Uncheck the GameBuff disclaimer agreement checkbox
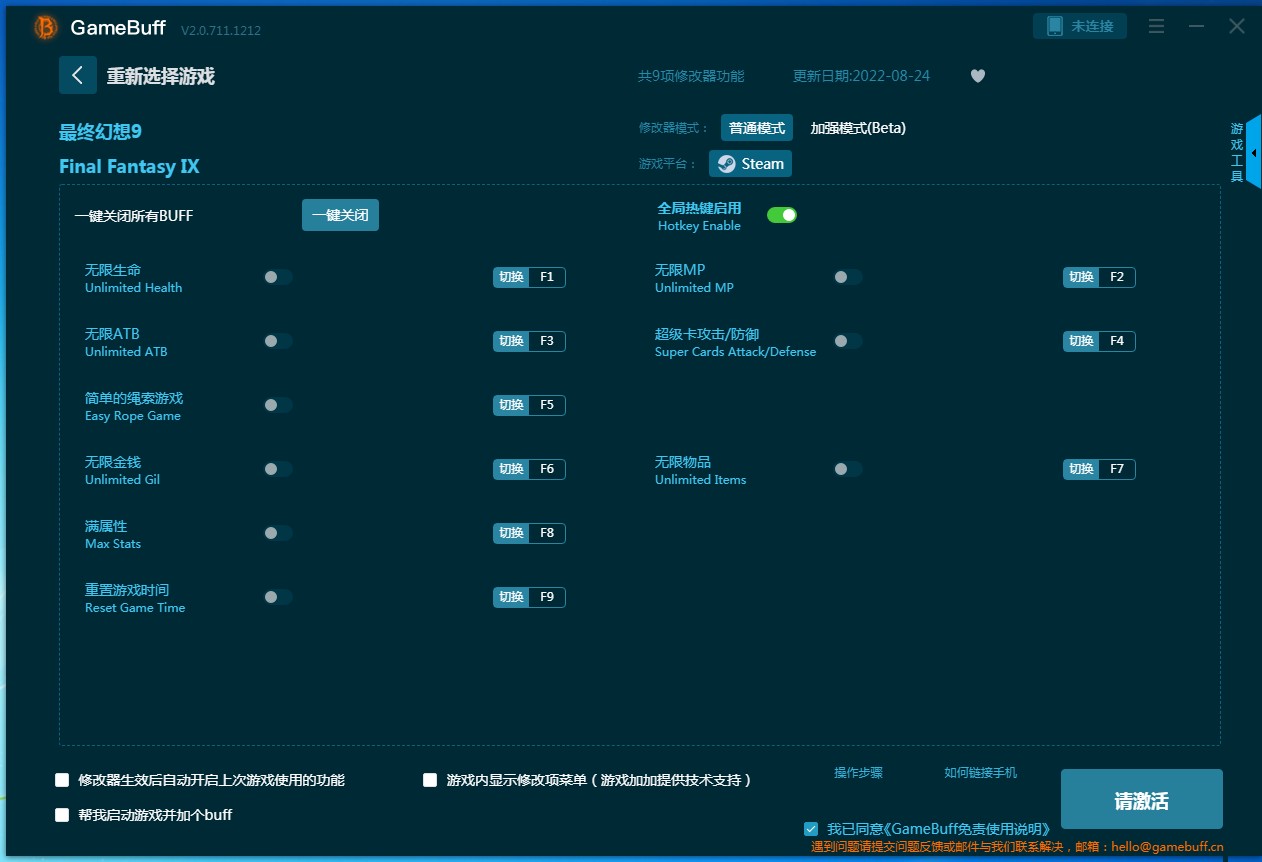Viewport: 1262px width, 862px height. coord(811,829)
